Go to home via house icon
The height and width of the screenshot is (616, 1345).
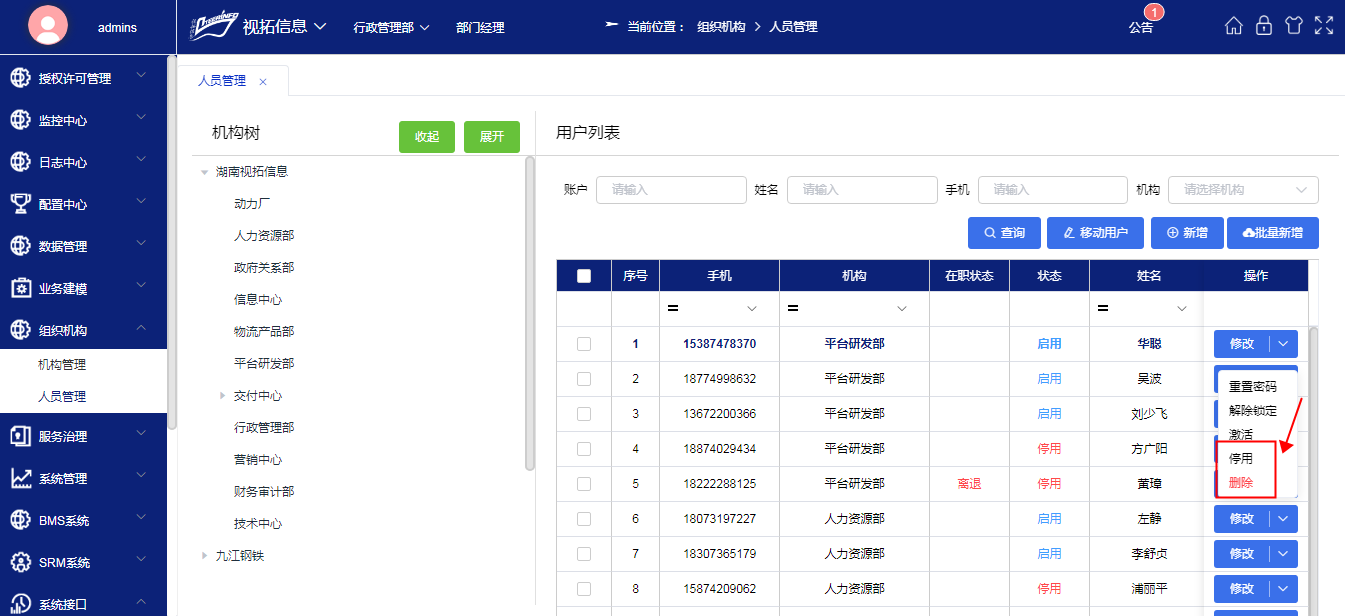point(1234,26)
